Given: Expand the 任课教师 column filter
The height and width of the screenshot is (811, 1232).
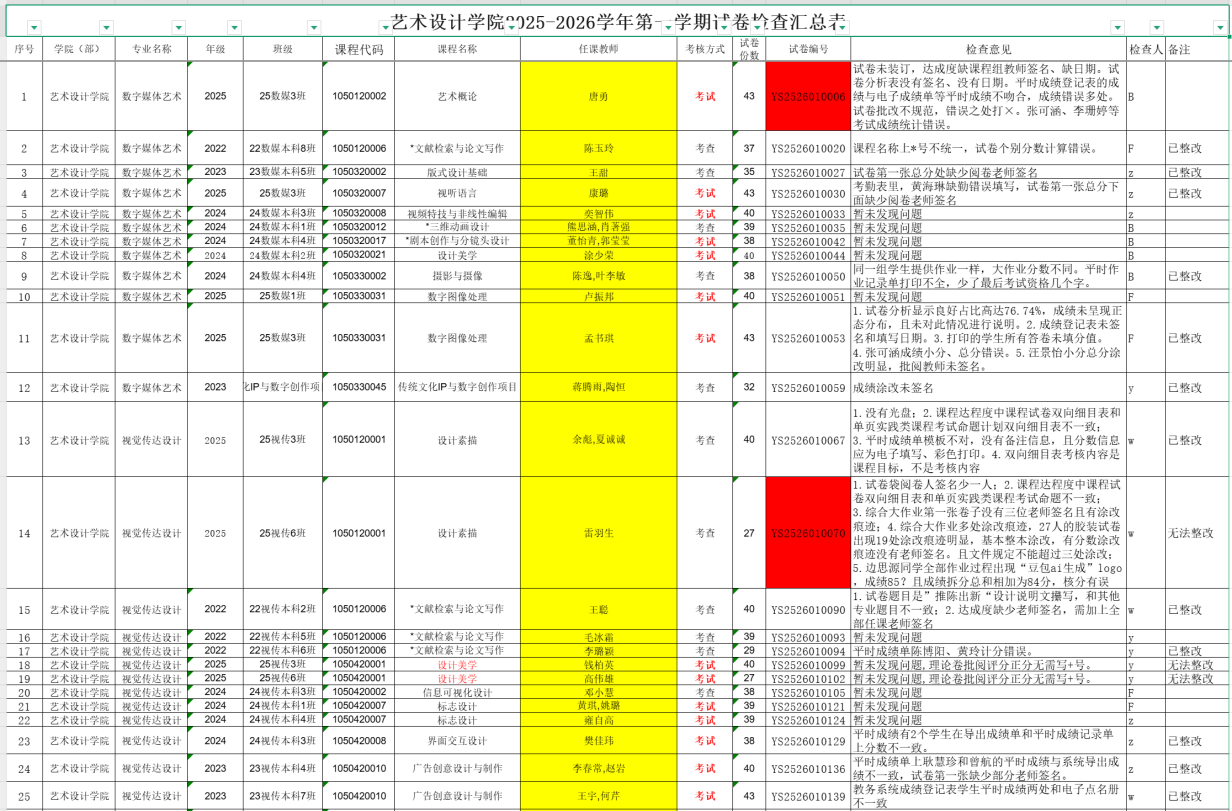Looking at the screenshot, I should coord(668,28).
